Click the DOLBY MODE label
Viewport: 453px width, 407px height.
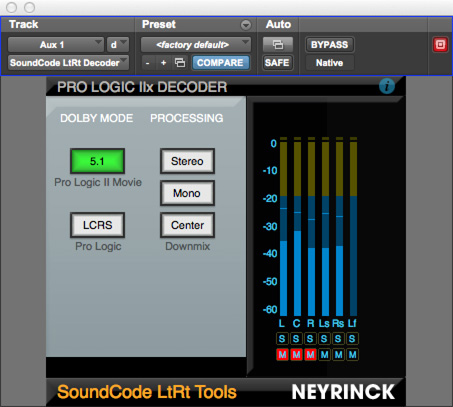[x=97, y=118]
